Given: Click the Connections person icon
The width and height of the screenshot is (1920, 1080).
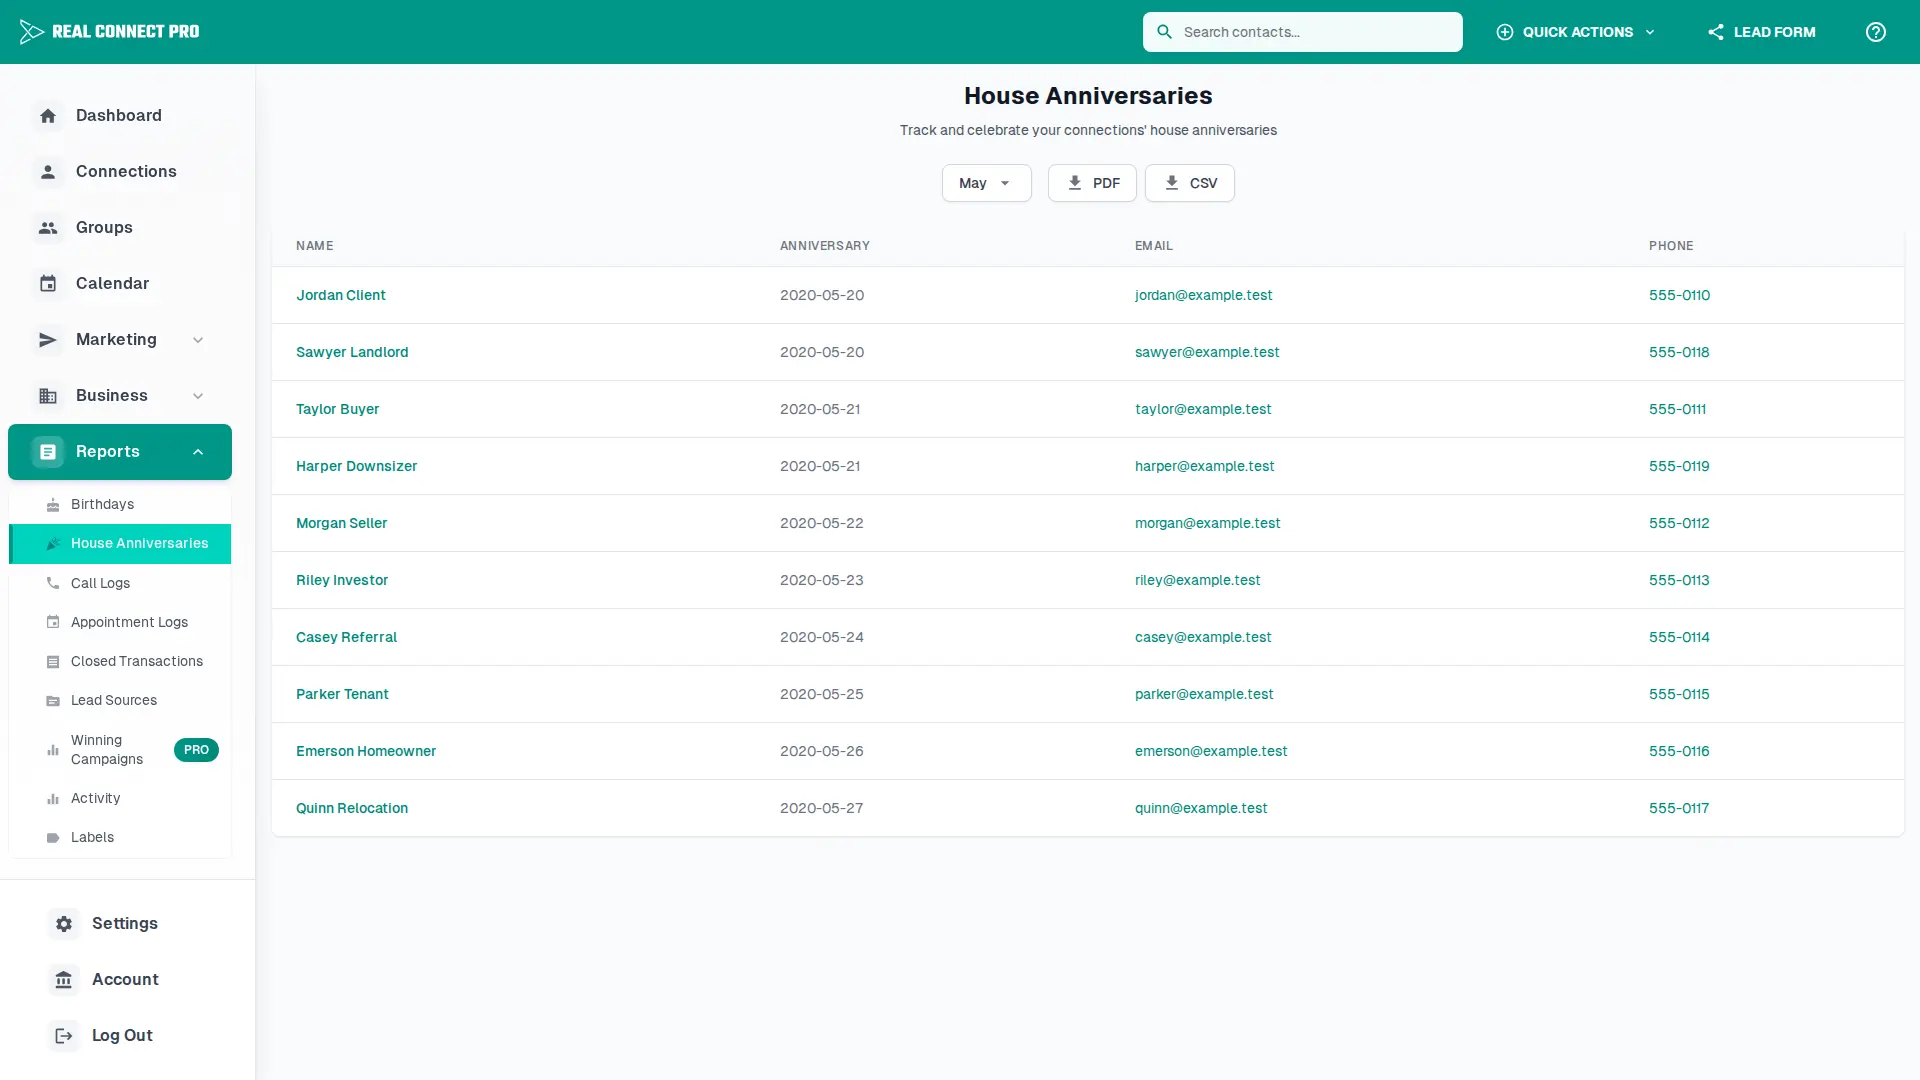Looking at the screenshot, I should click(x=48, y=172).
